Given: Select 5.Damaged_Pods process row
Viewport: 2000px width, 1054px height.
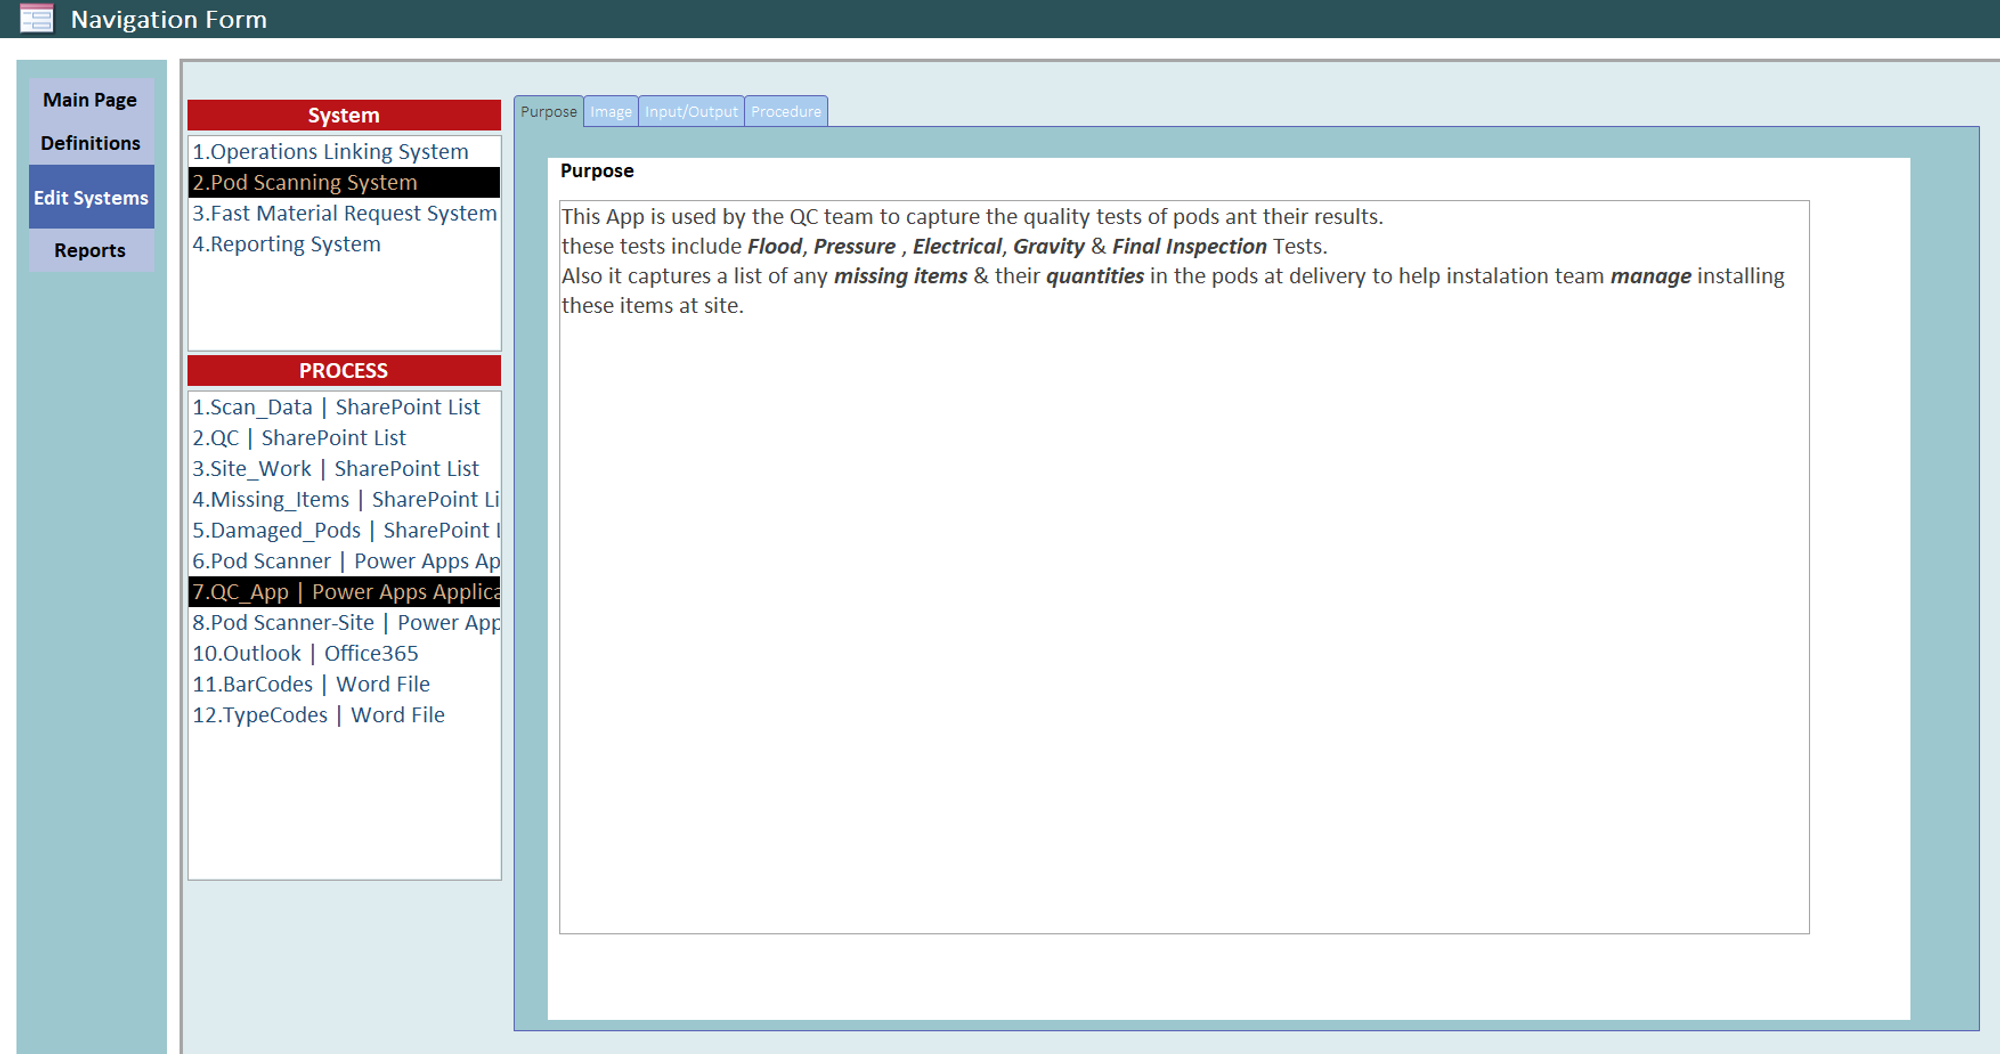Looking at the screenshot, I should (x=344, y=531).
